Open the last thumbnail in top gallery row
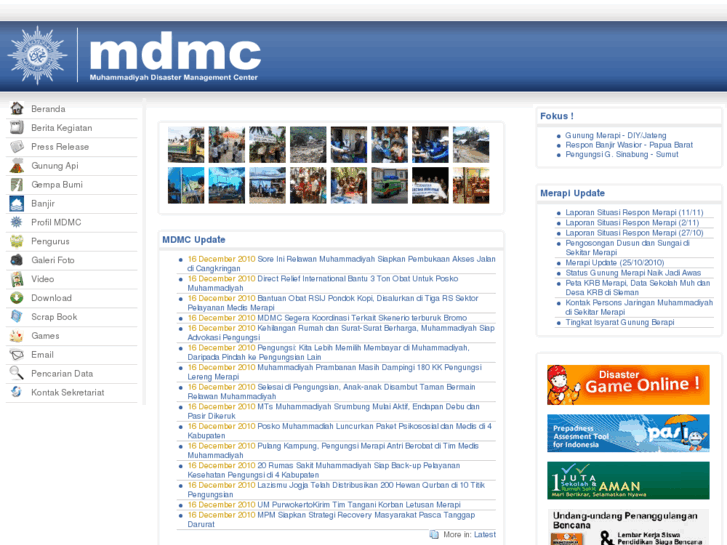Viewport: 727px width, 545px height. 471,145
